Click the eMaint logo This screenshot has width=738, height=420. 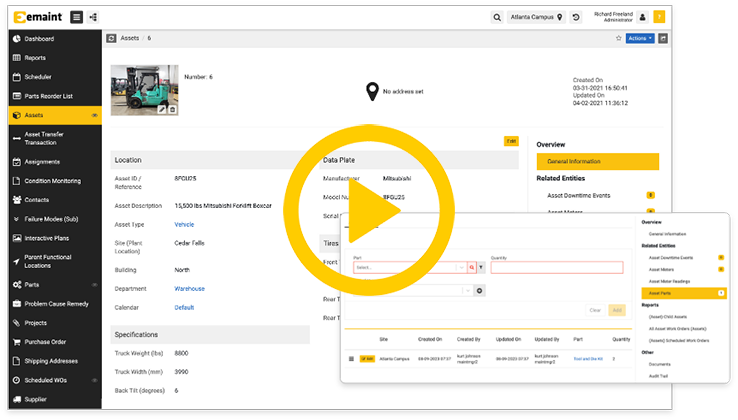click(x=38, y=17)
